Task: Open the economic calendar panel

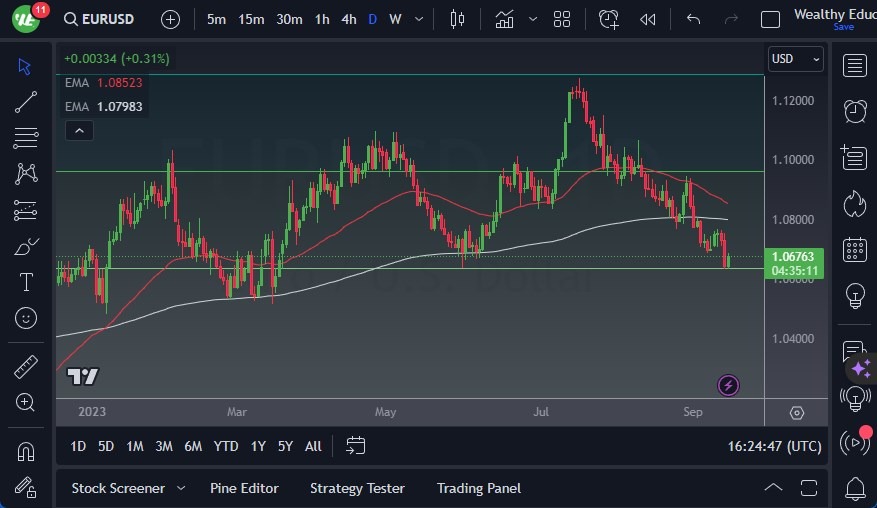Action: (x=855, y=249)
